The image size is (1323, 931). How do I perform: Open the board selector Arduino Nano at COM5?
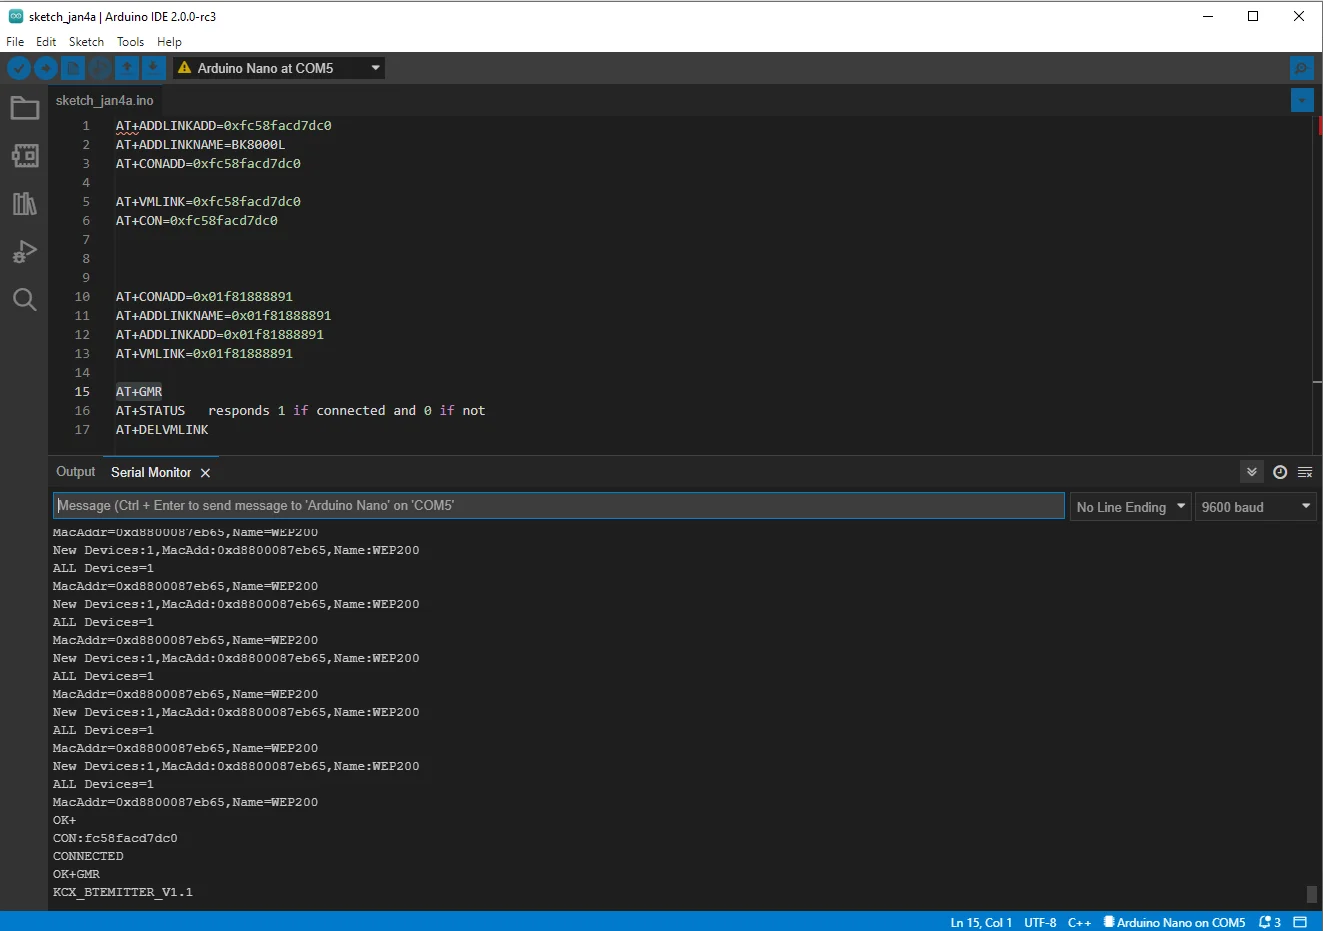tap(279, 68)
